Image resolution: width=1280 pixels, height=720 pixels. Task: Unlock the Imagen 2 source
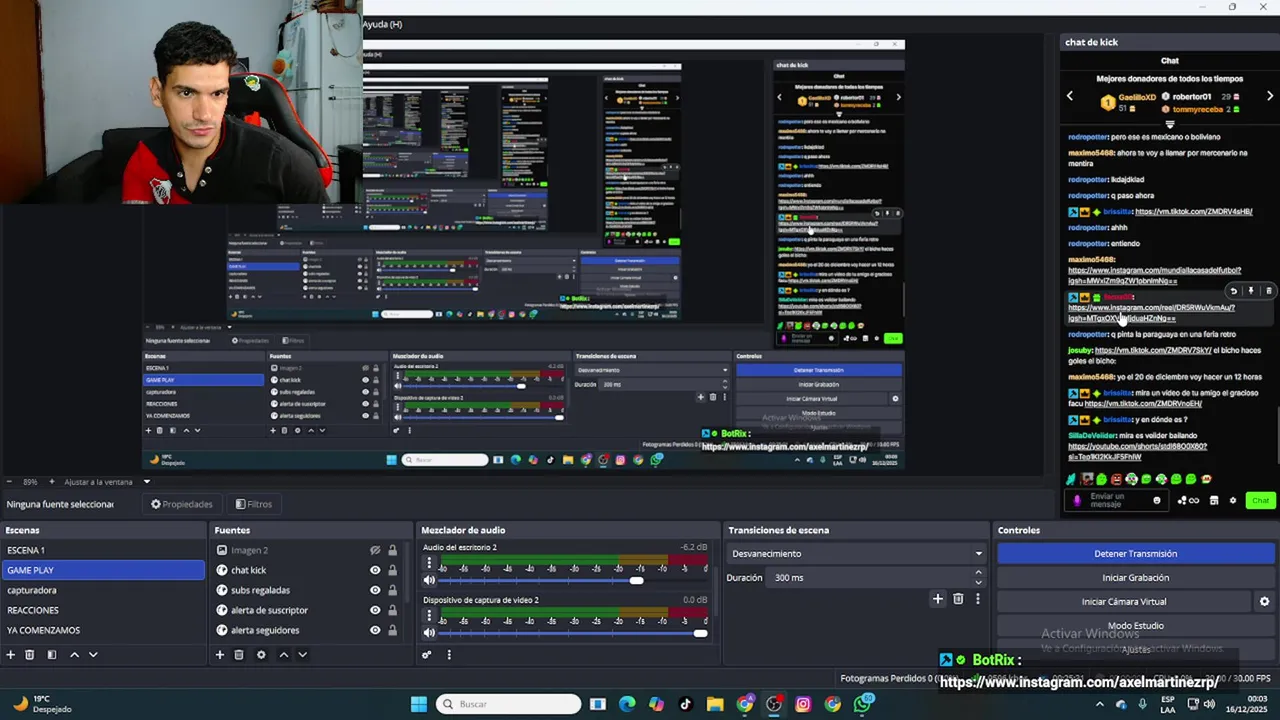[x=392, y=550]
